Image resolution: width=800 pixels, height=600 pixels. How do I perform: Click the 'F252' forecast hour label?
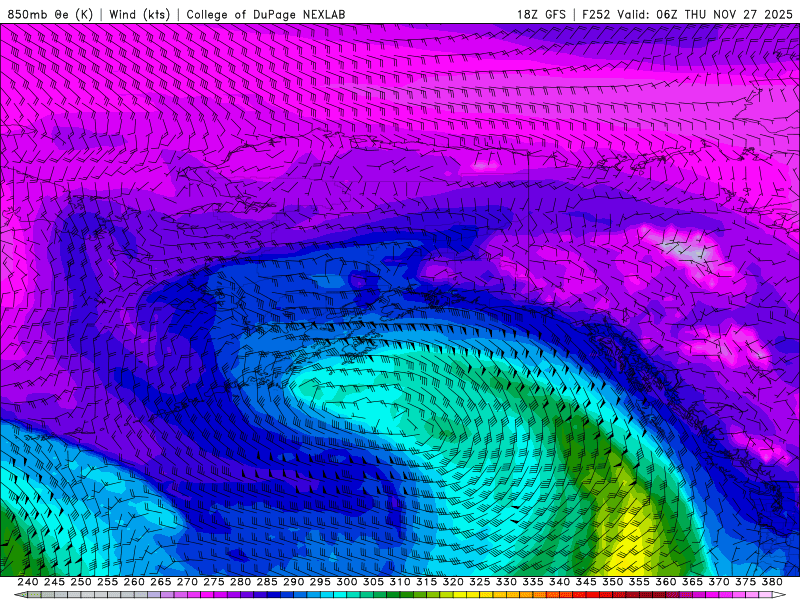coord(596,14)
